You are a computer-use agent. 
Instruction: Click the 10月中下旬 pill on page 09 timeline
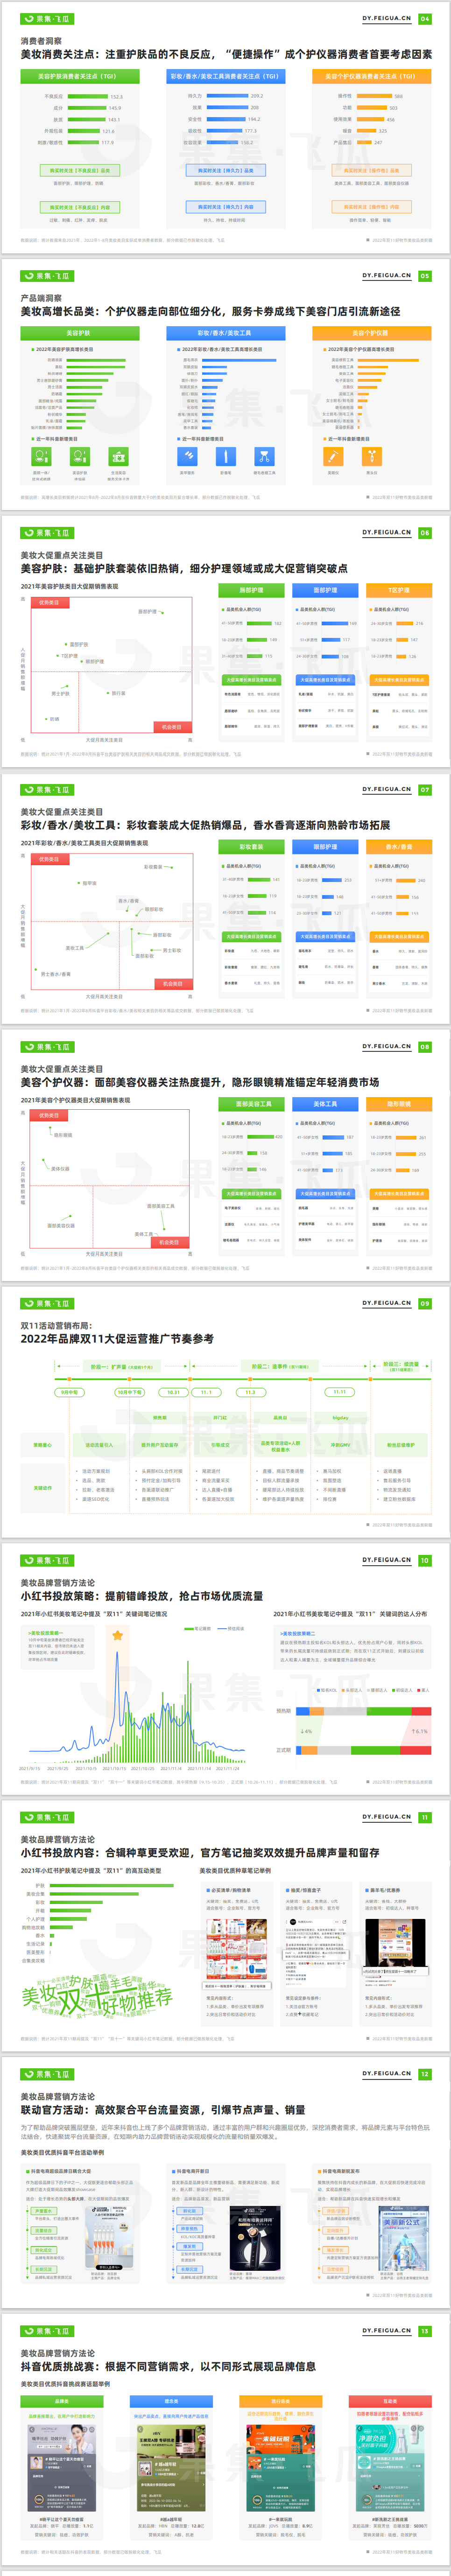pyautogui.click(x=129, y=1392)
